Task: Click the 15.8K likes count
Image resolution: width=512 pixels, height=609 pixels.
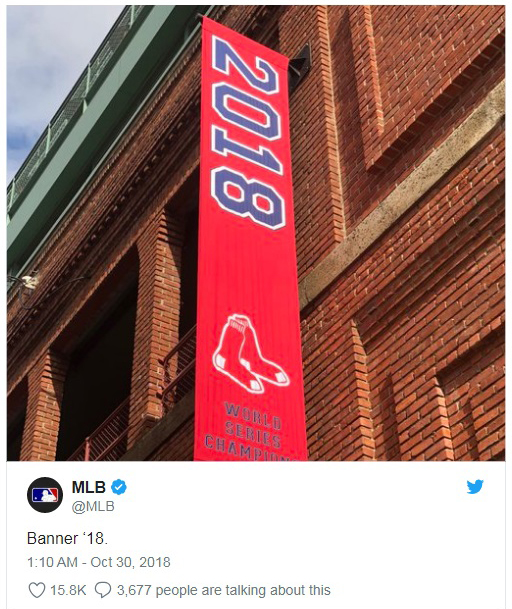Action: click(68, 590)
